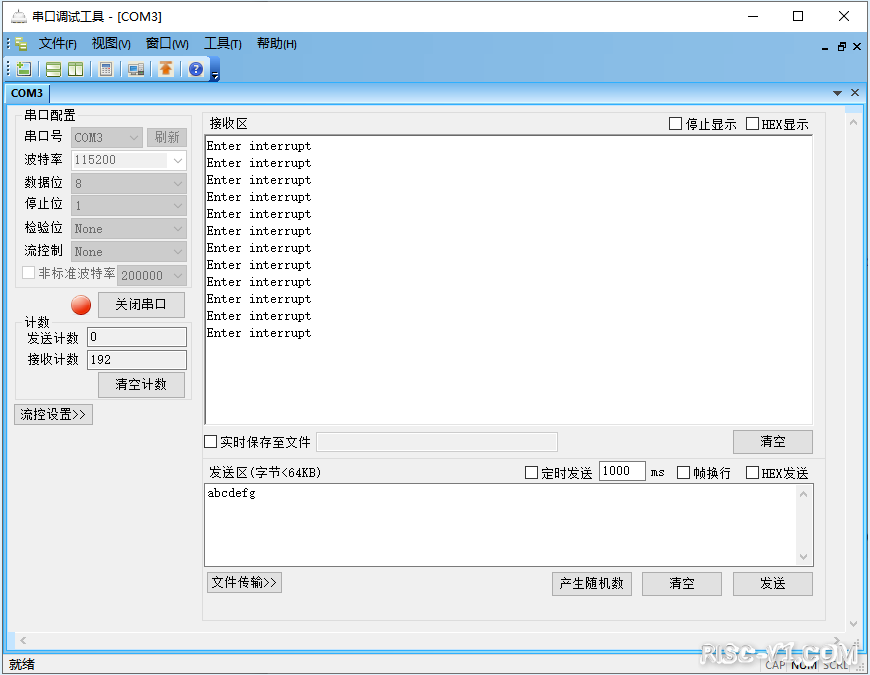The height and width of the screenshot is (675, 870).
Task: Click the red serial port status indicator
Action: click(x=81, y=305)
